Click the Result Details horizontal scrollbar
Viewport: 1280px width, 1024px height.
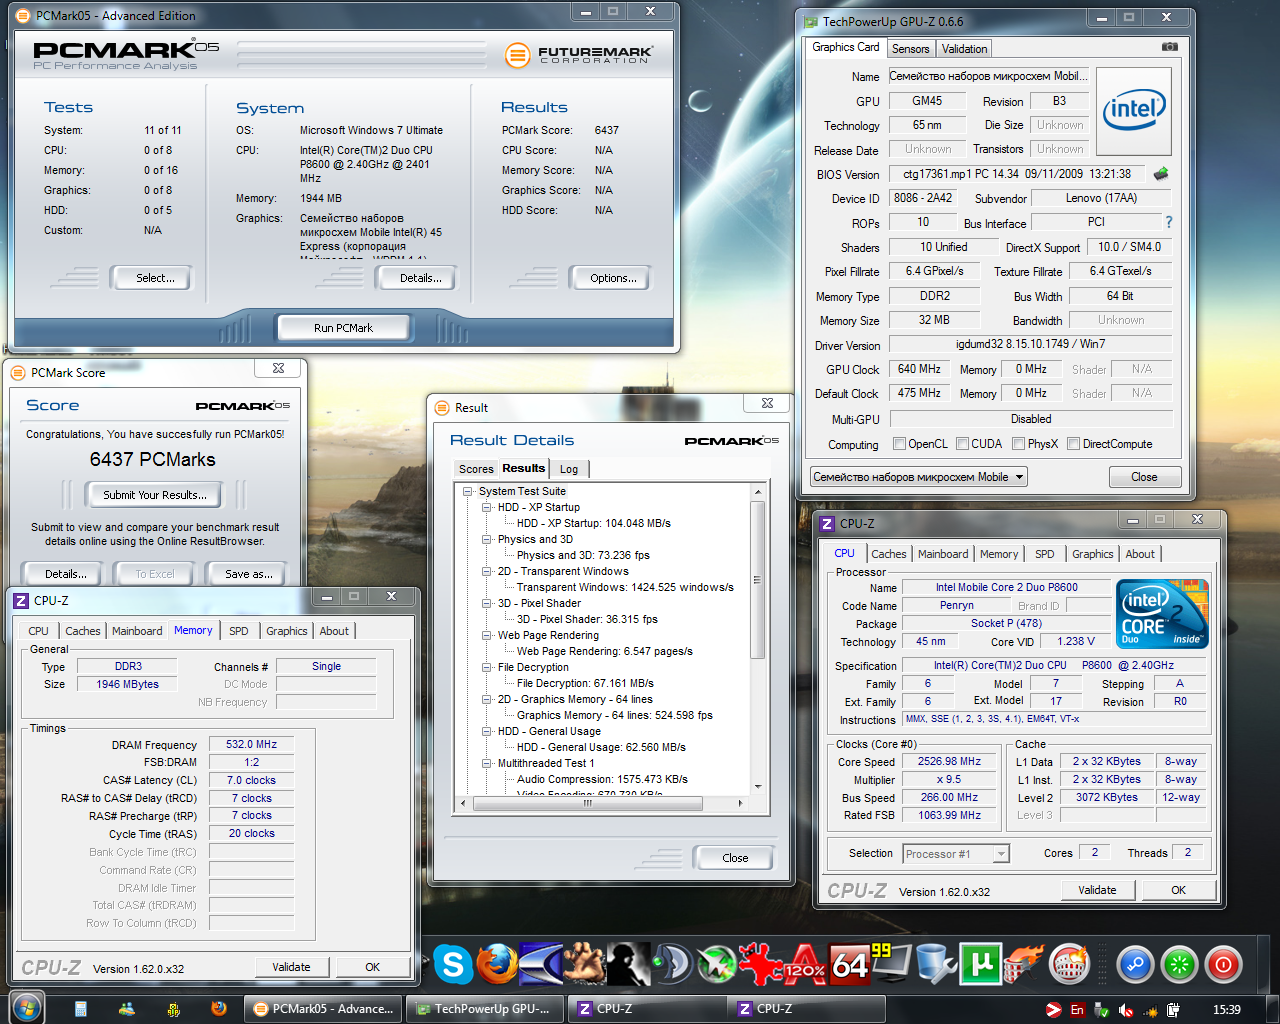pos(587,803)
